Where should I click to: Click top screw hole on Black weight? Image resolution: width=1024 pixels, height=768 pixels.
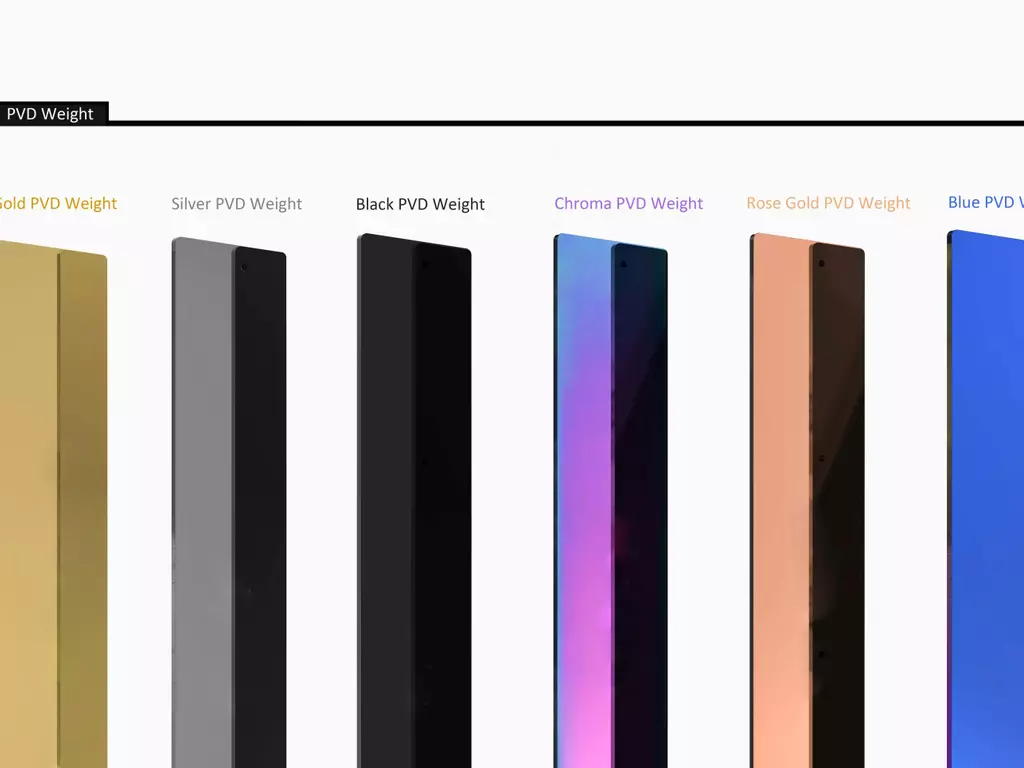425,264
